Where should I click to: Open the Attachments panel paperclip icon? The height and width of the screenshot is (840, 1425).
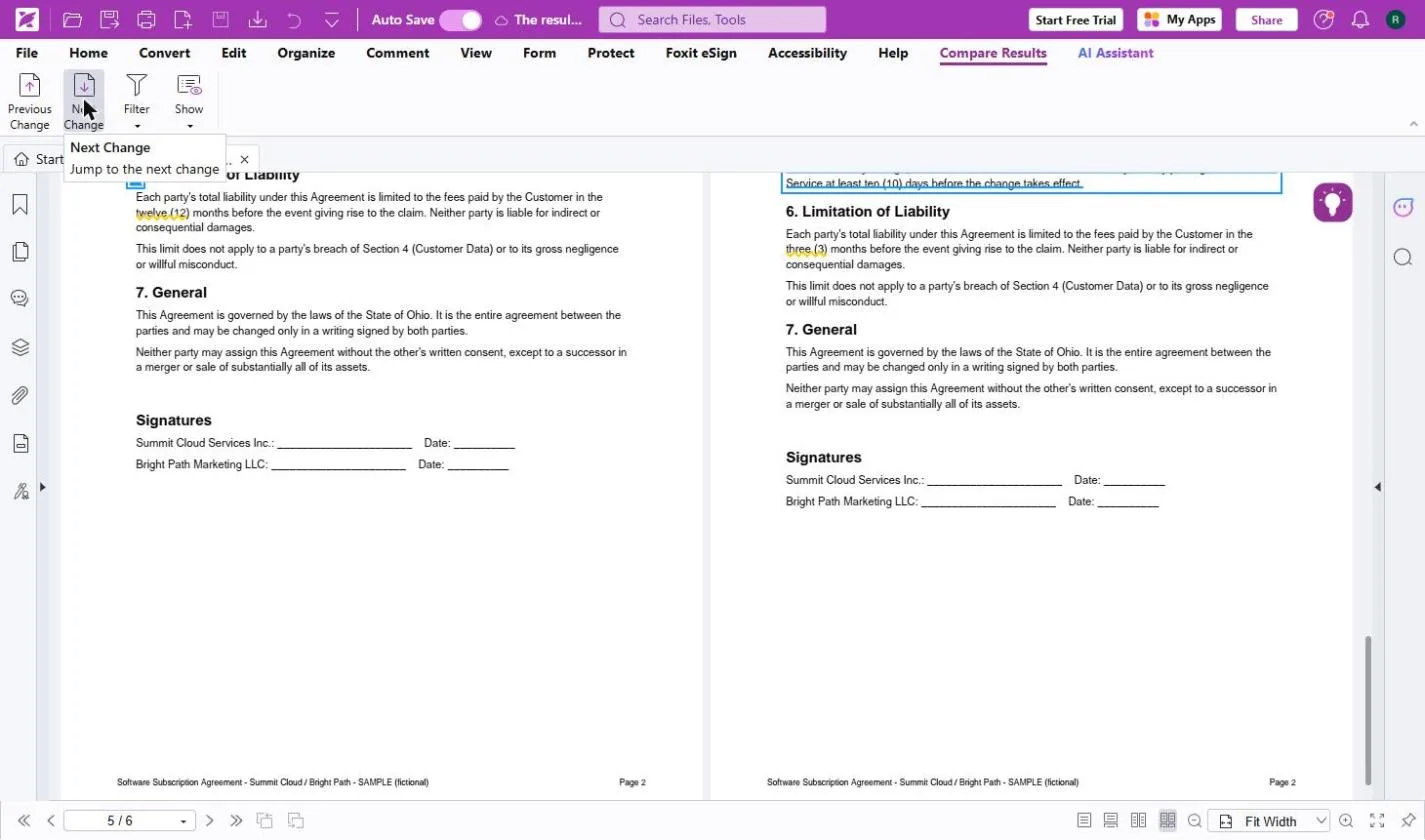tap(20, 395)
